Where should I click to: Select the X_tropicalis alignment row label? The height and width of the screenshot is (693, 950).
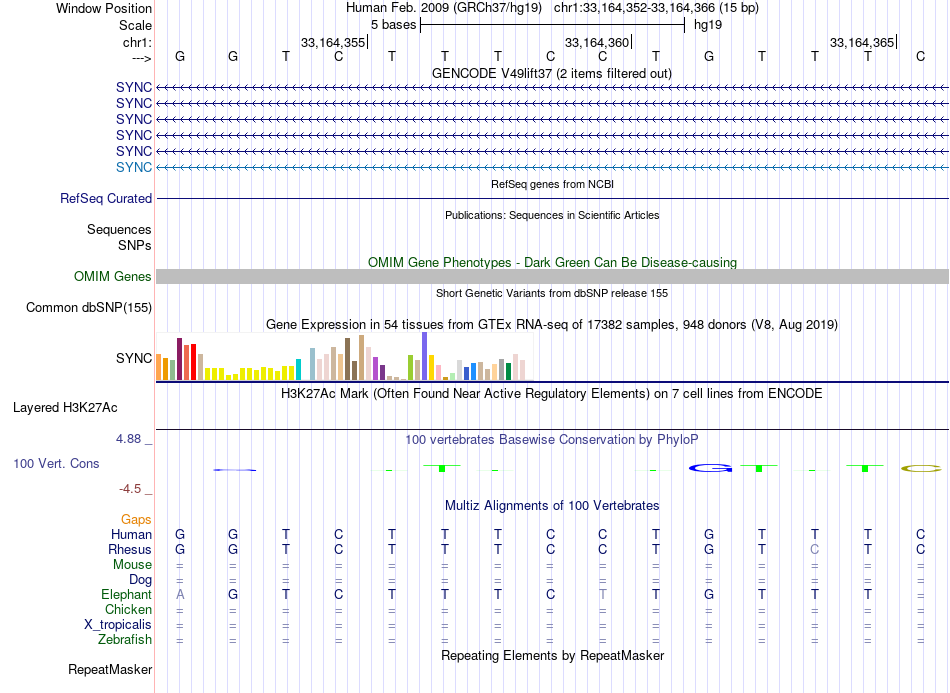118,625
